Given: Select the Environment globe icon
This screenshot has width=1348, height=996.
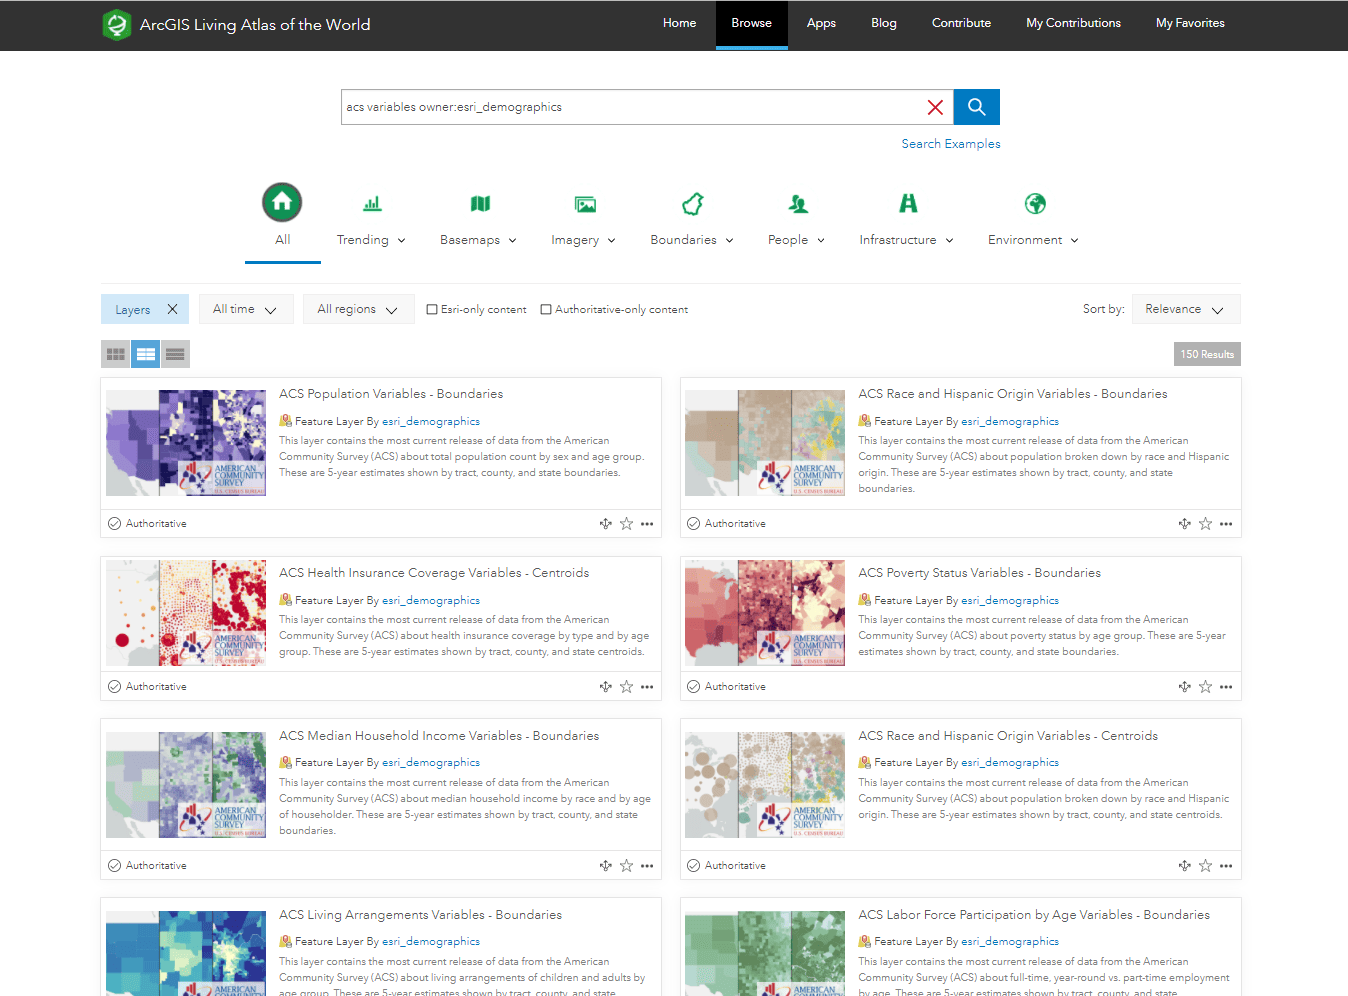Looking at the screenshot, I should coord(1035,204).
